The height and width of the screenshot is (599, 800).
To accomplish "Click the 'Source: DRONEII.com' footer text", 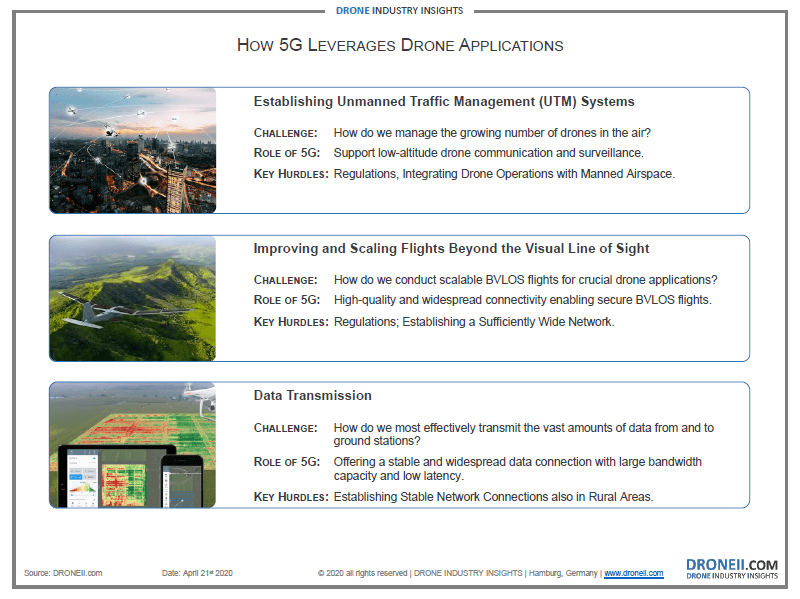I will click(x=63, y=573).
